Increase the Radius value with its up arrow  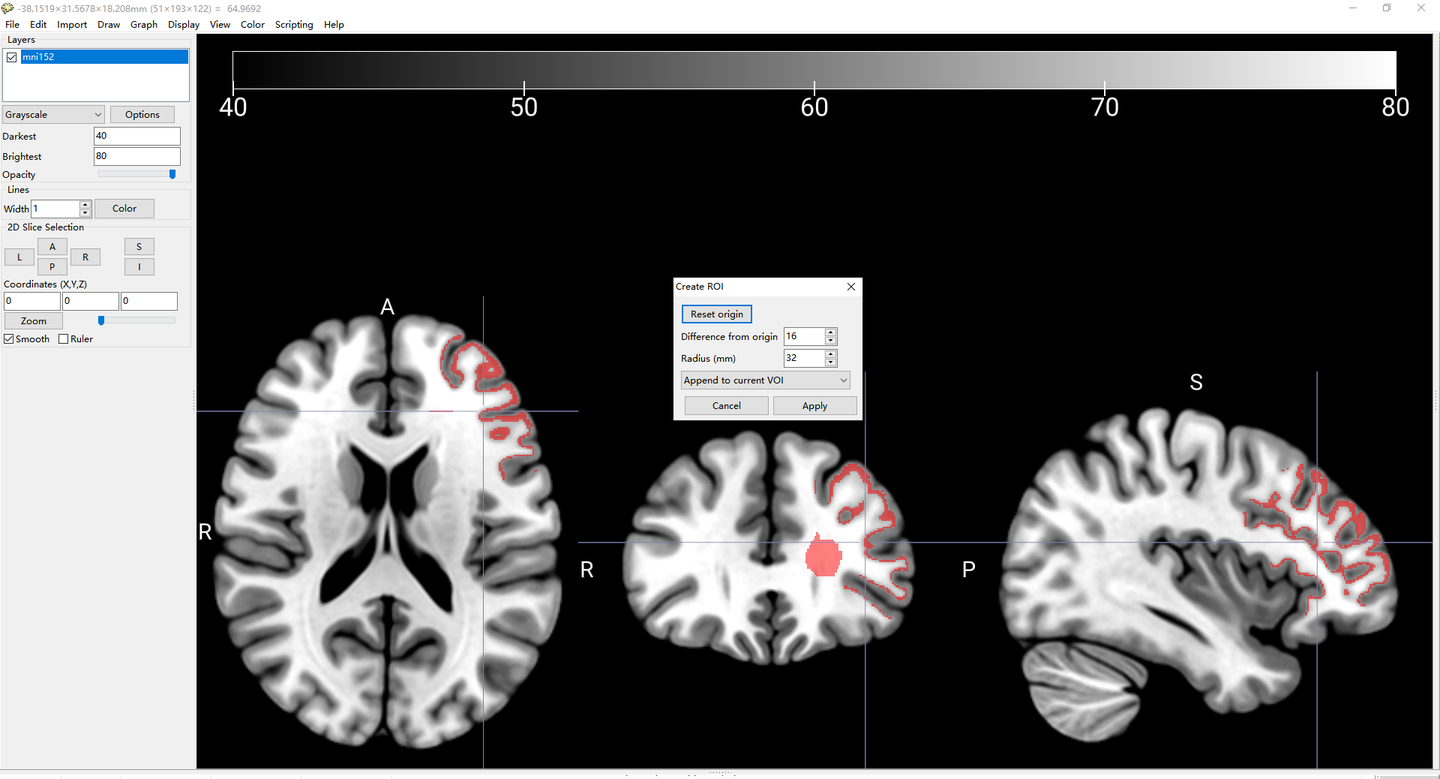pyautogui.click(x=830, y=353)
